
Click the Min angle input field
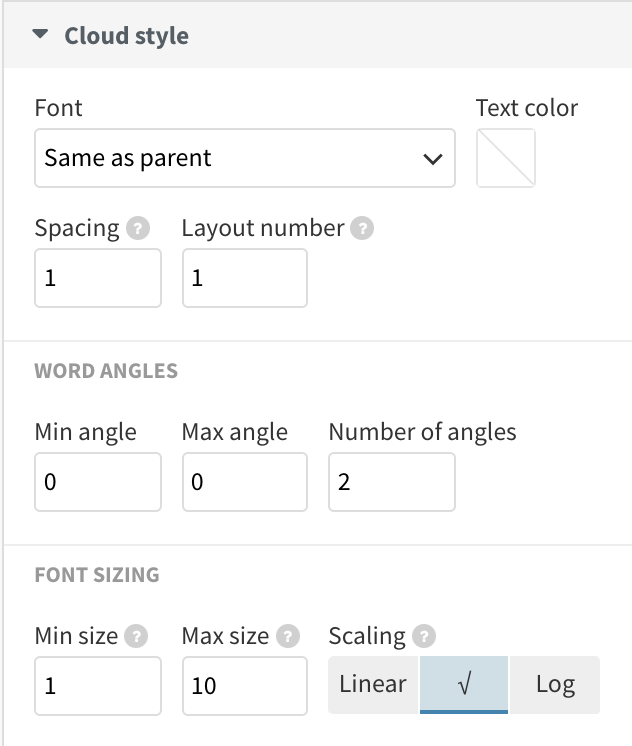(98, 482)
